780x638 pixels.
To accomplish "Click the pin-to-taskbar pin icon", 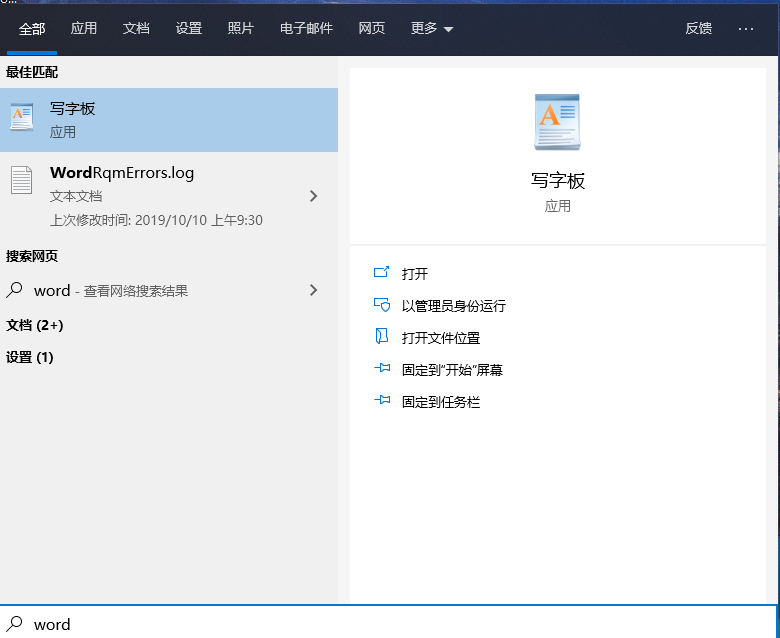I will (x=382, y=400).
